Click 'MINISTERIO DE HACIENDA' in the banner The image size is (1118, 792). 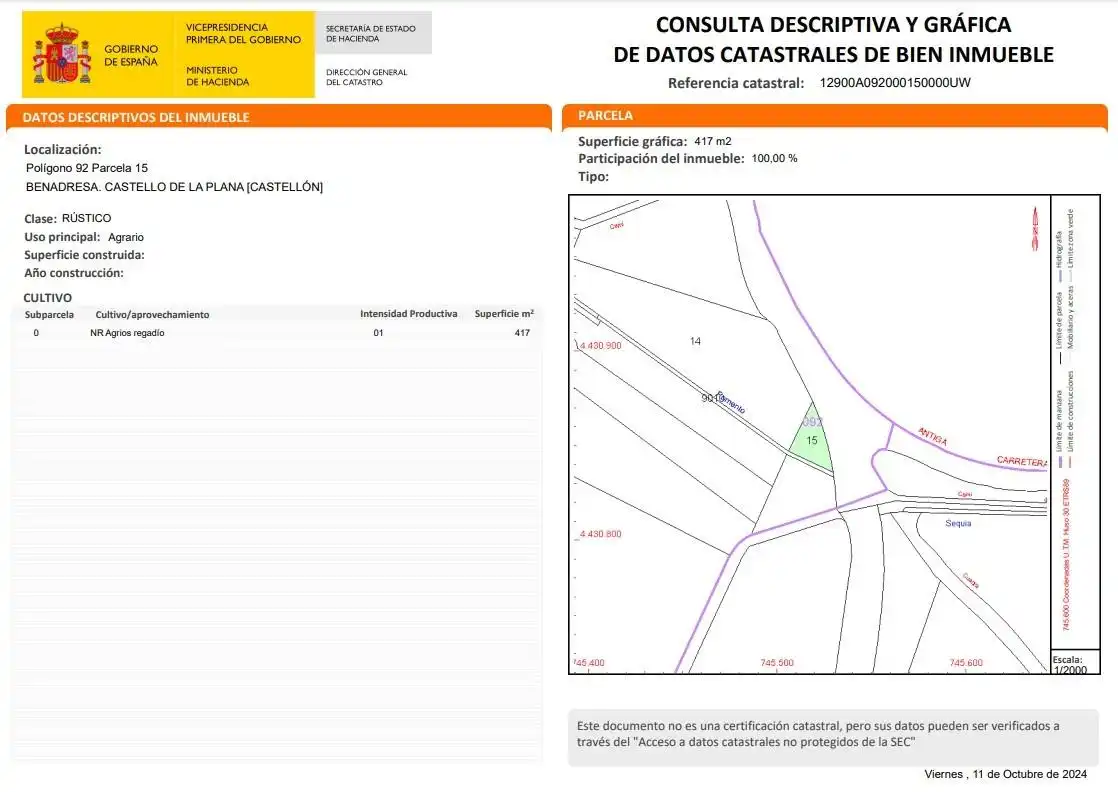217,76
